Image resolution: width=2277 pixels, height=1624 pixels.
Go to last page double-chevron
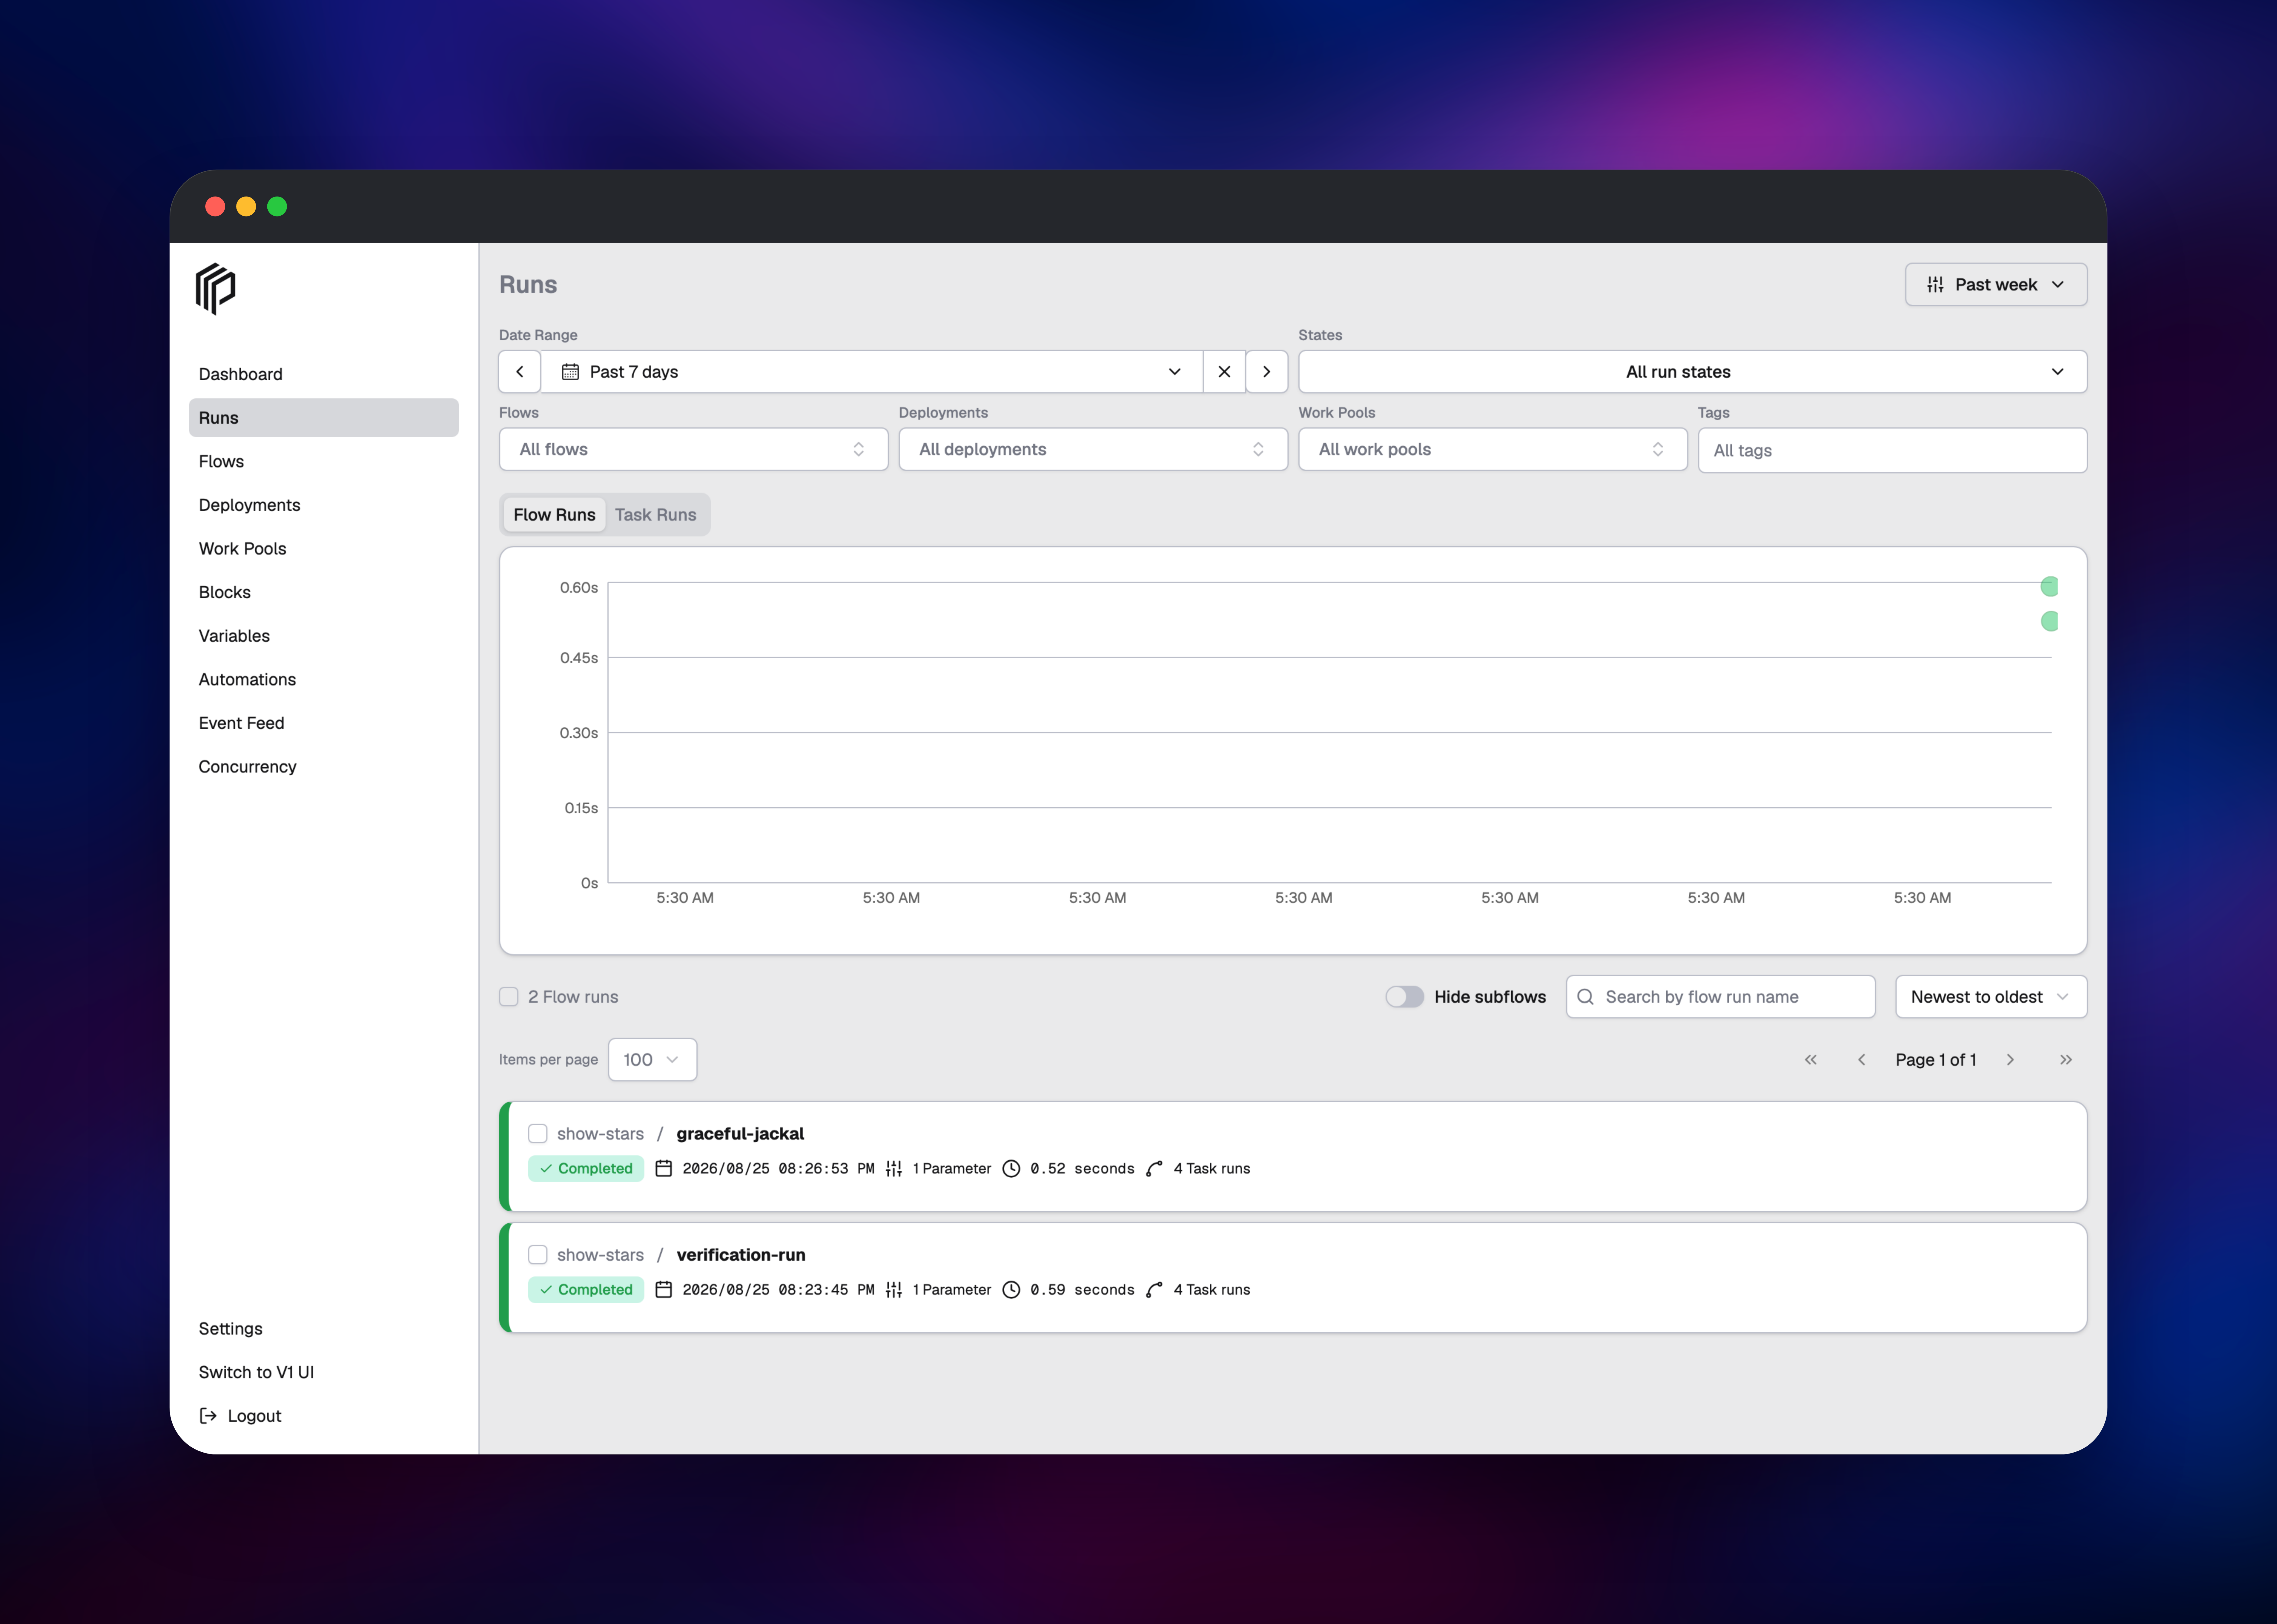pyautogui.click(x=2066, y=1060)
